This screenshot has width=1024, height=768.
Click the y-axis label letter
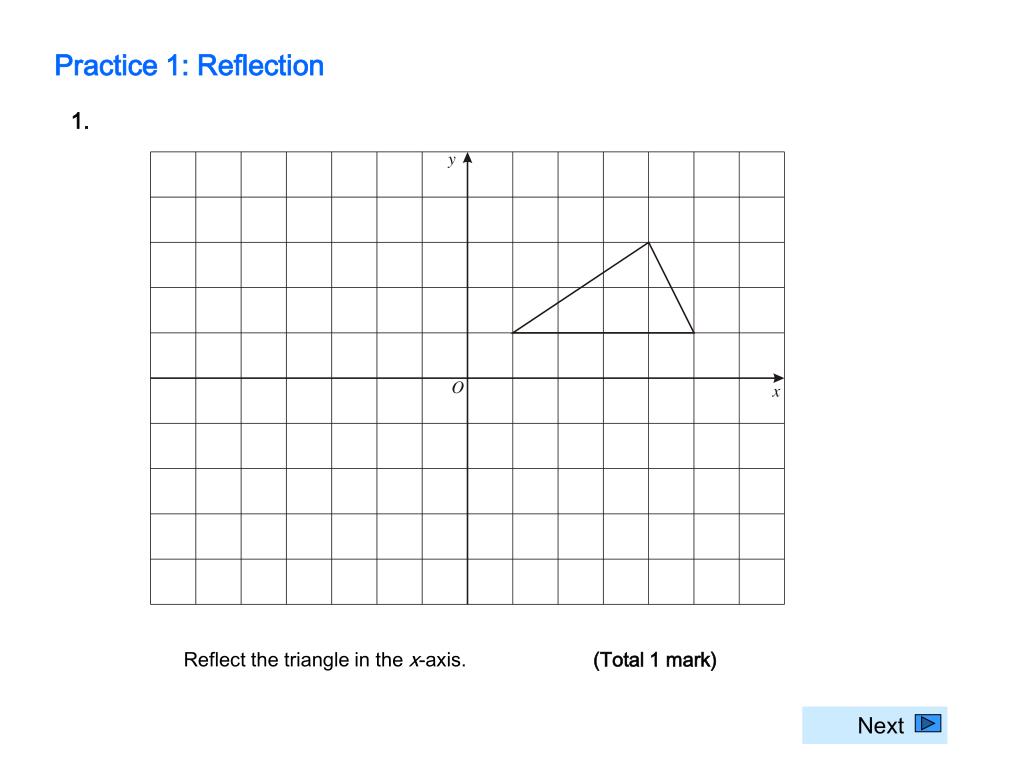[451, 160]
